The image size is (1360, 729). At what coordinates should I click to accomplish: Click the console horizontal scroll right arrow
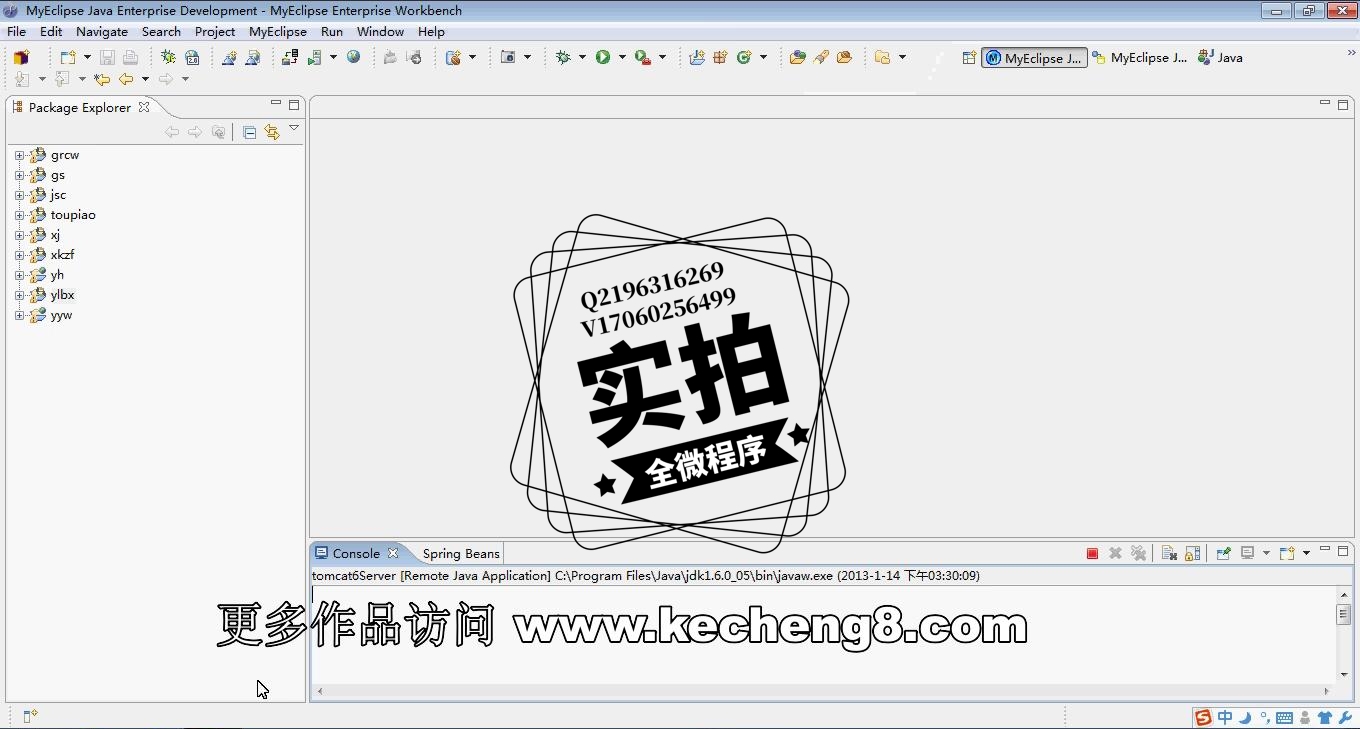[x=1327, y=691]
